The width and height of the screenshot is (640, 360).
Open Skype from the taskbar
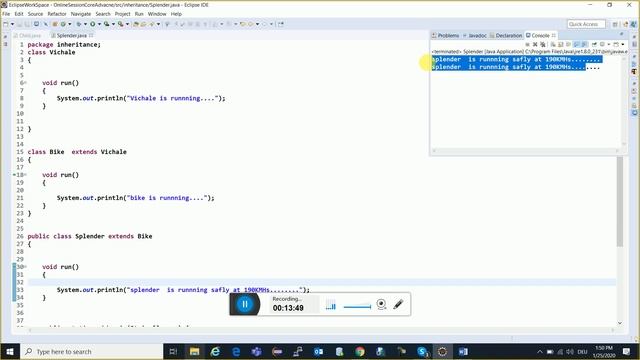pyautogui.click(x=422, y=351)
